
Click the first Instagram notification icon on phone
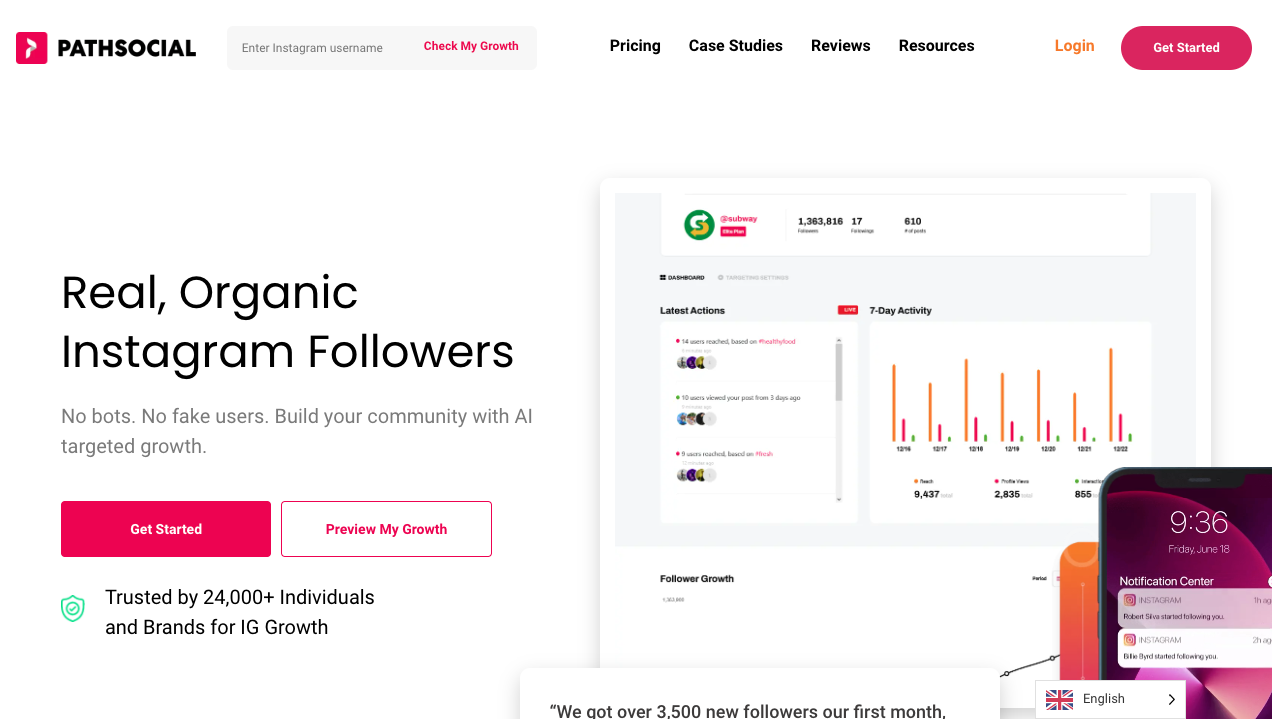pos(1130,600)
